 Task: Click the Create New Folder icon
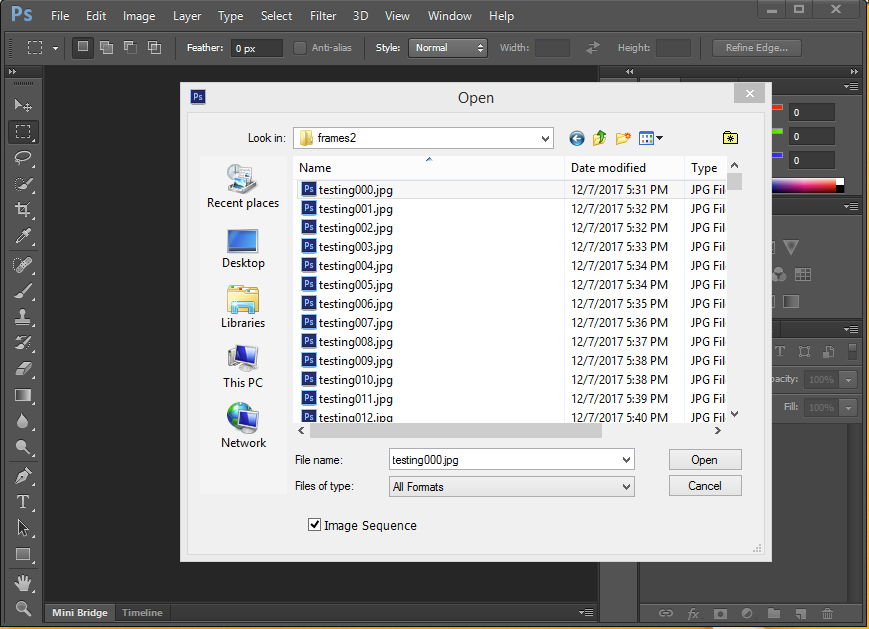point(623,138)
